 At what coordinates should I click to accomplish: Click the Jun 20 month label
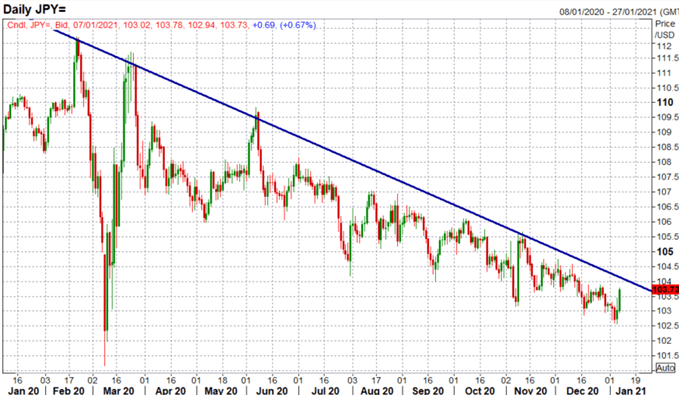pyautogui.click(x=272, y=390)
